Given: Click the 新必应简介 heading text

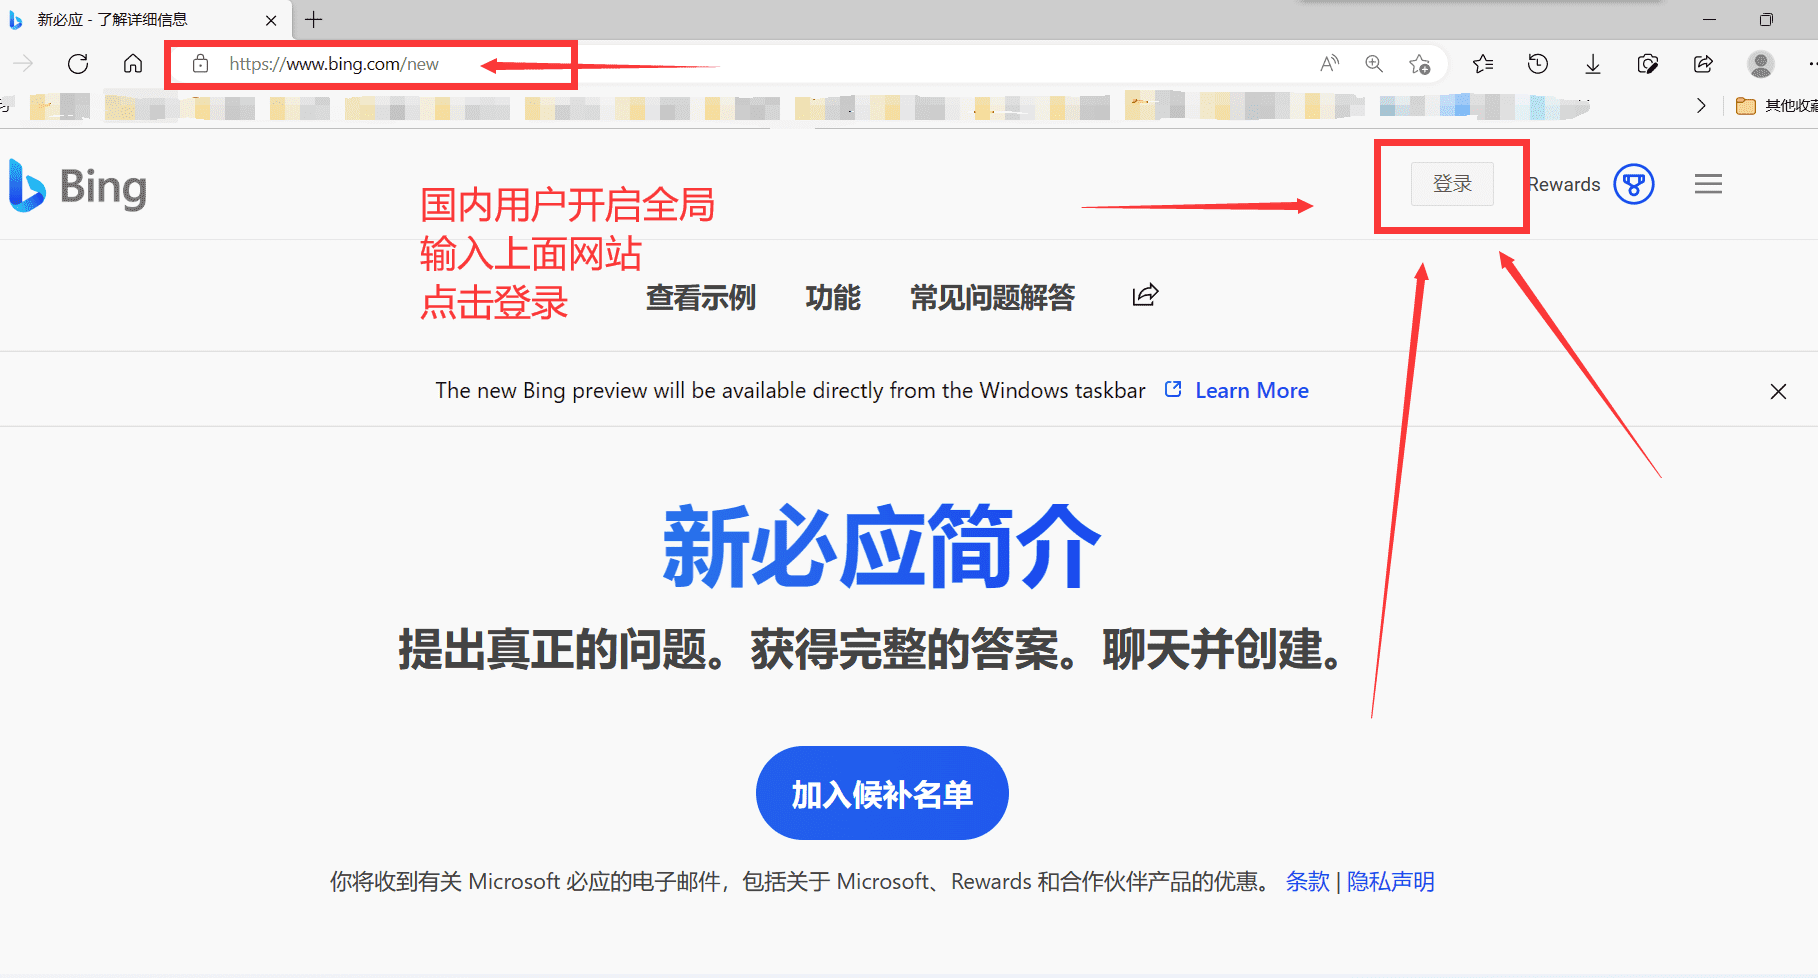Looking at the screenshot, I should pos(882,546).
